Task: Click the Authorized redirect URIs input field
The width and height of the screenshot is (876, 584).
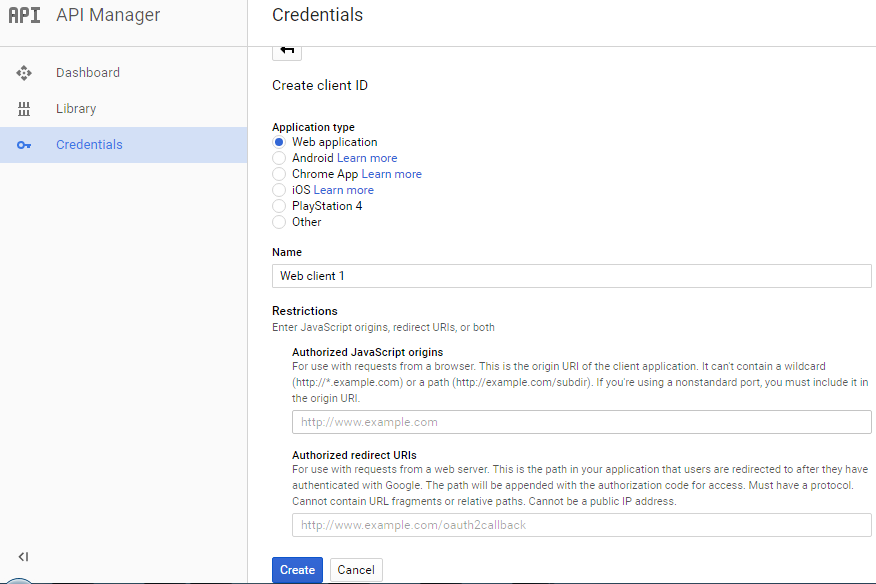Action: coord(582,525)
